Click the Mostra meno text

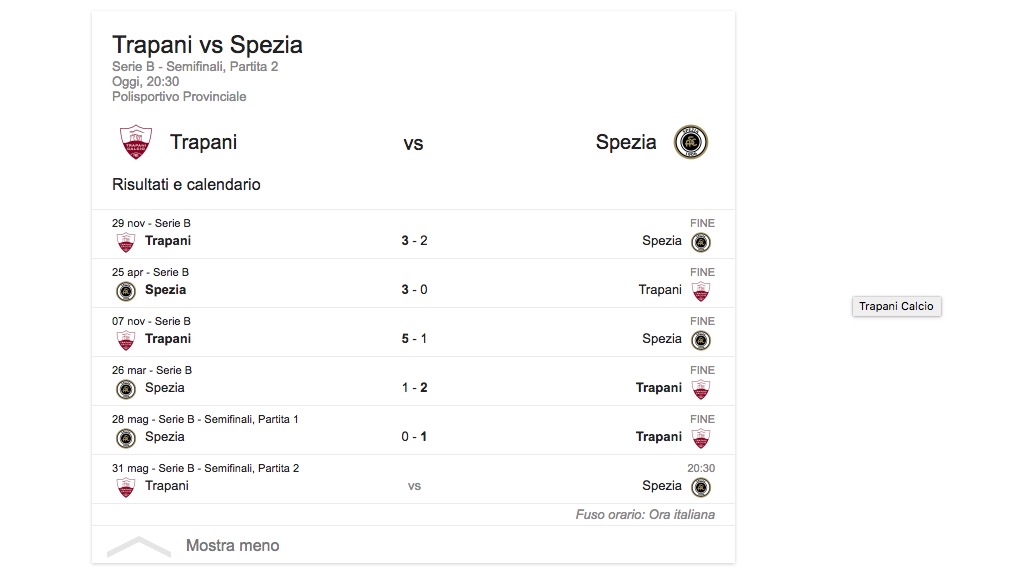(232, 546)
